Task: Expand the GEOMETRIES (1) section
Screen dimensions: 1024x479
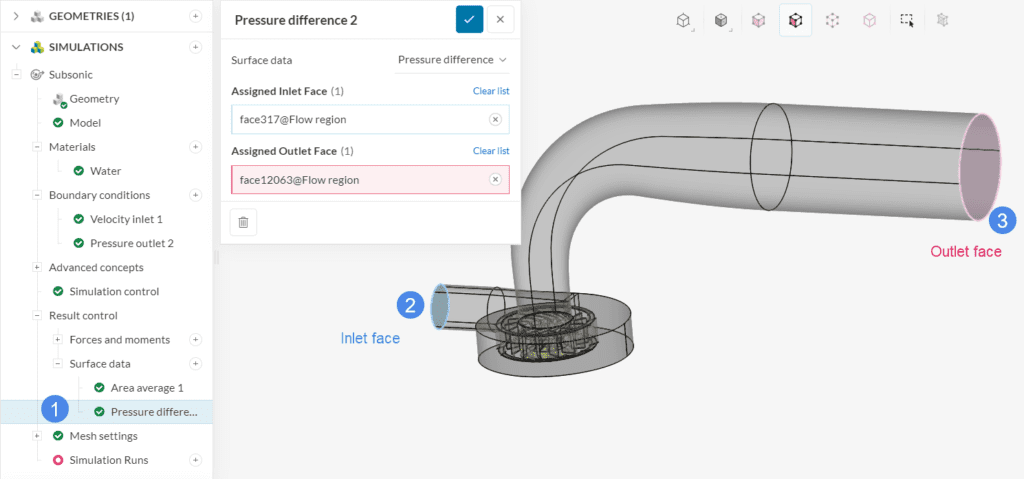Action: tap(16, 16)
